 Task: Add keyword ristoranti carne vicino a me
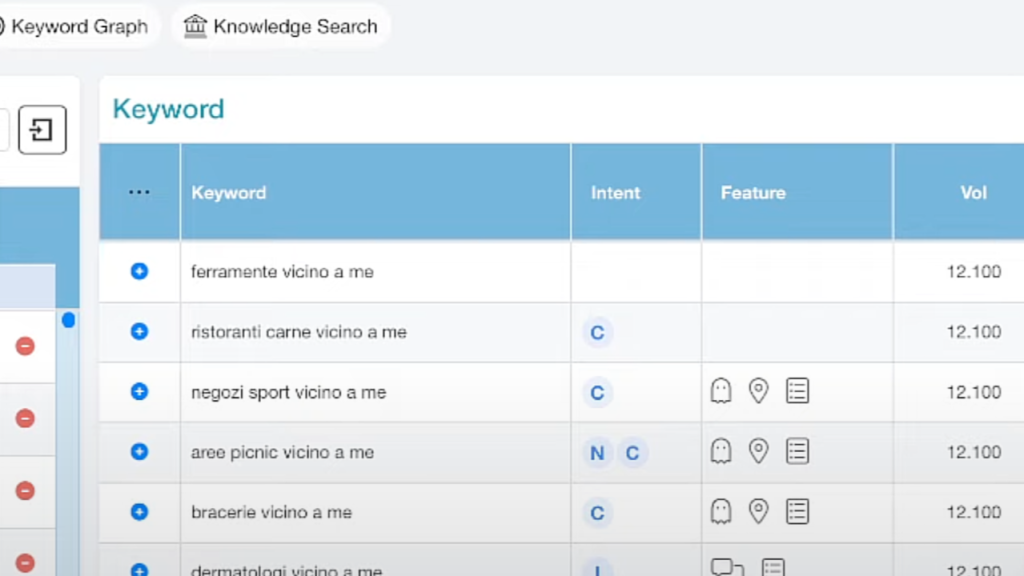coord(139,331)
